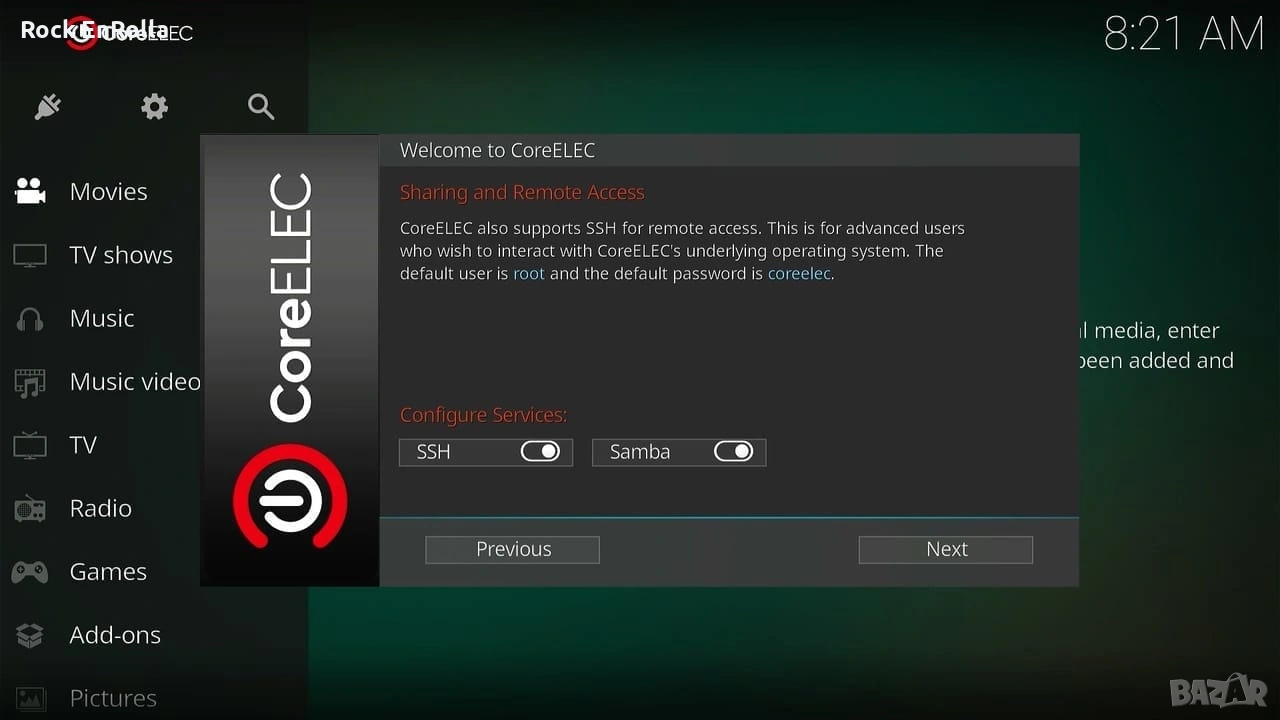Click the 'Configure Services:' label

(483, 415)
